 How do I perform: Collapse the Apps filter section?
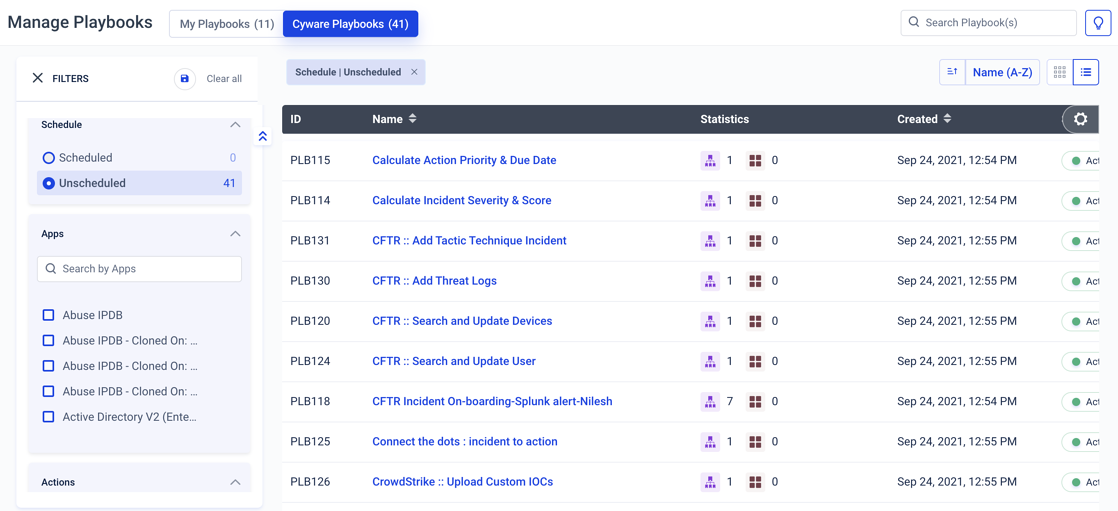pos(235,234)
